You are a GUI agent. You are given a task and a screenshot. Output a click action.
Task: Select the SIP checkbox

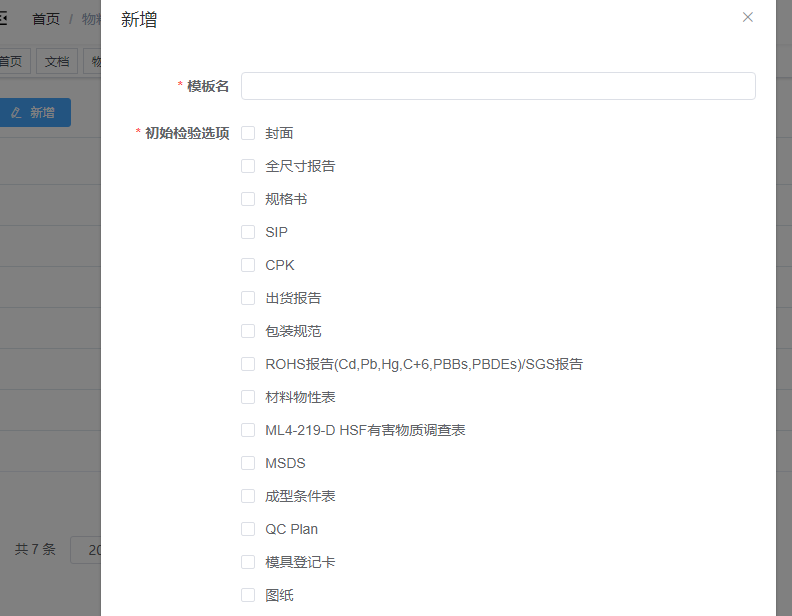point(248,232)
